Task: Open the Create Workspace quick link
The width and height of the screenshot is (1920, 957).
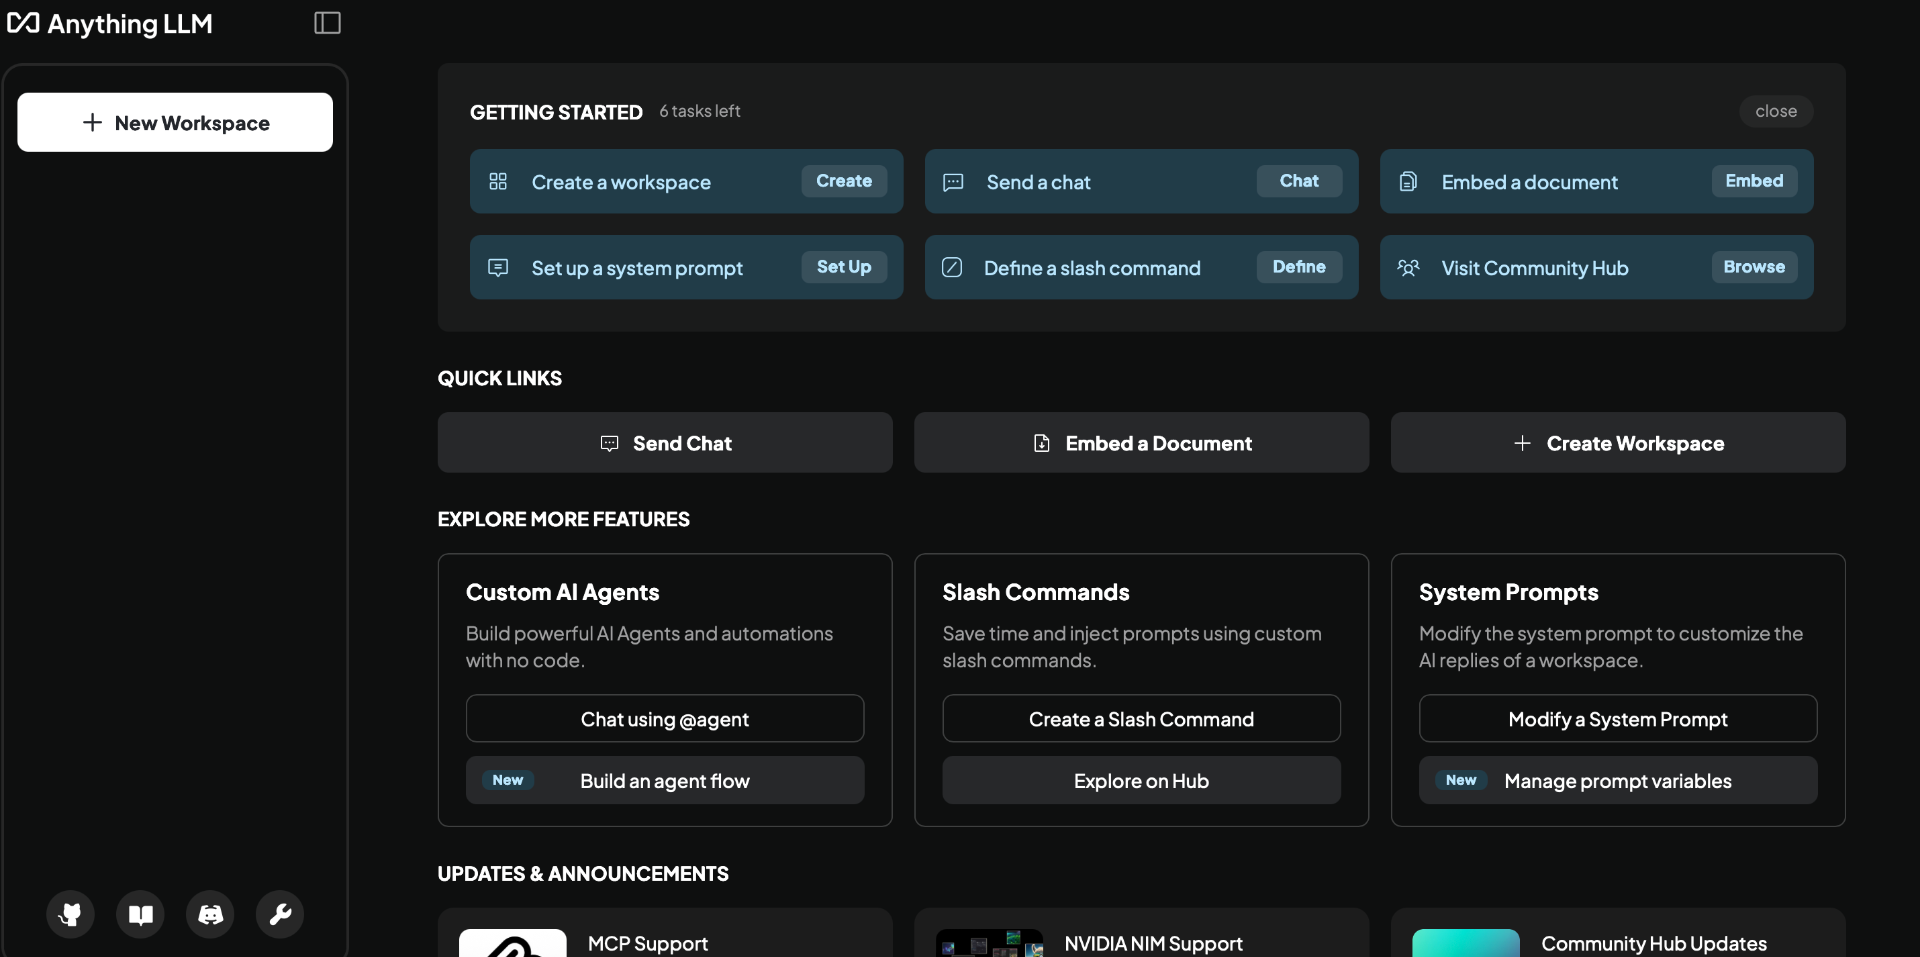Action: 1618,442
